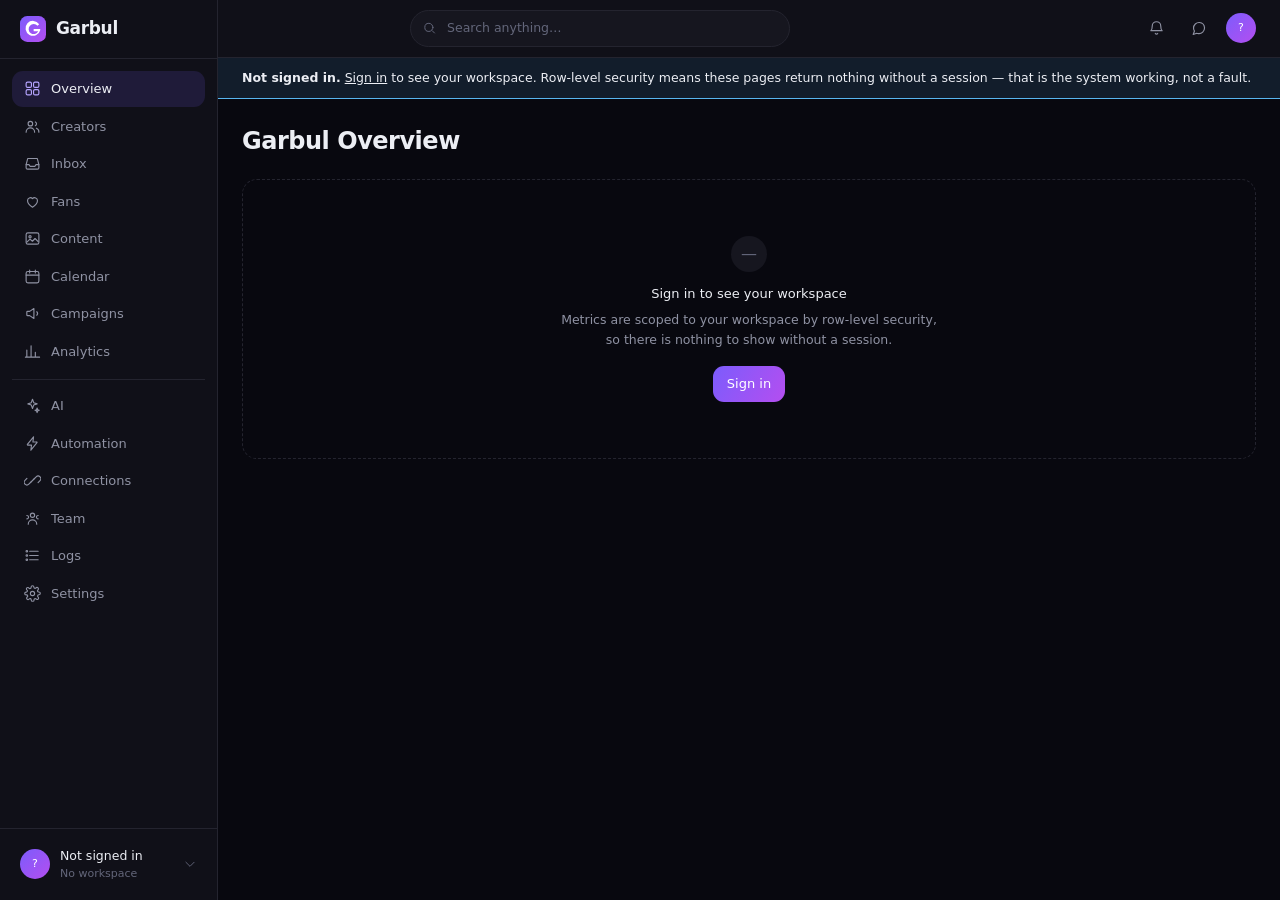The width and height of the screenshot is (1280, 900).
Task: Click the Overview grid icon
Action: (x=32, y=89)
